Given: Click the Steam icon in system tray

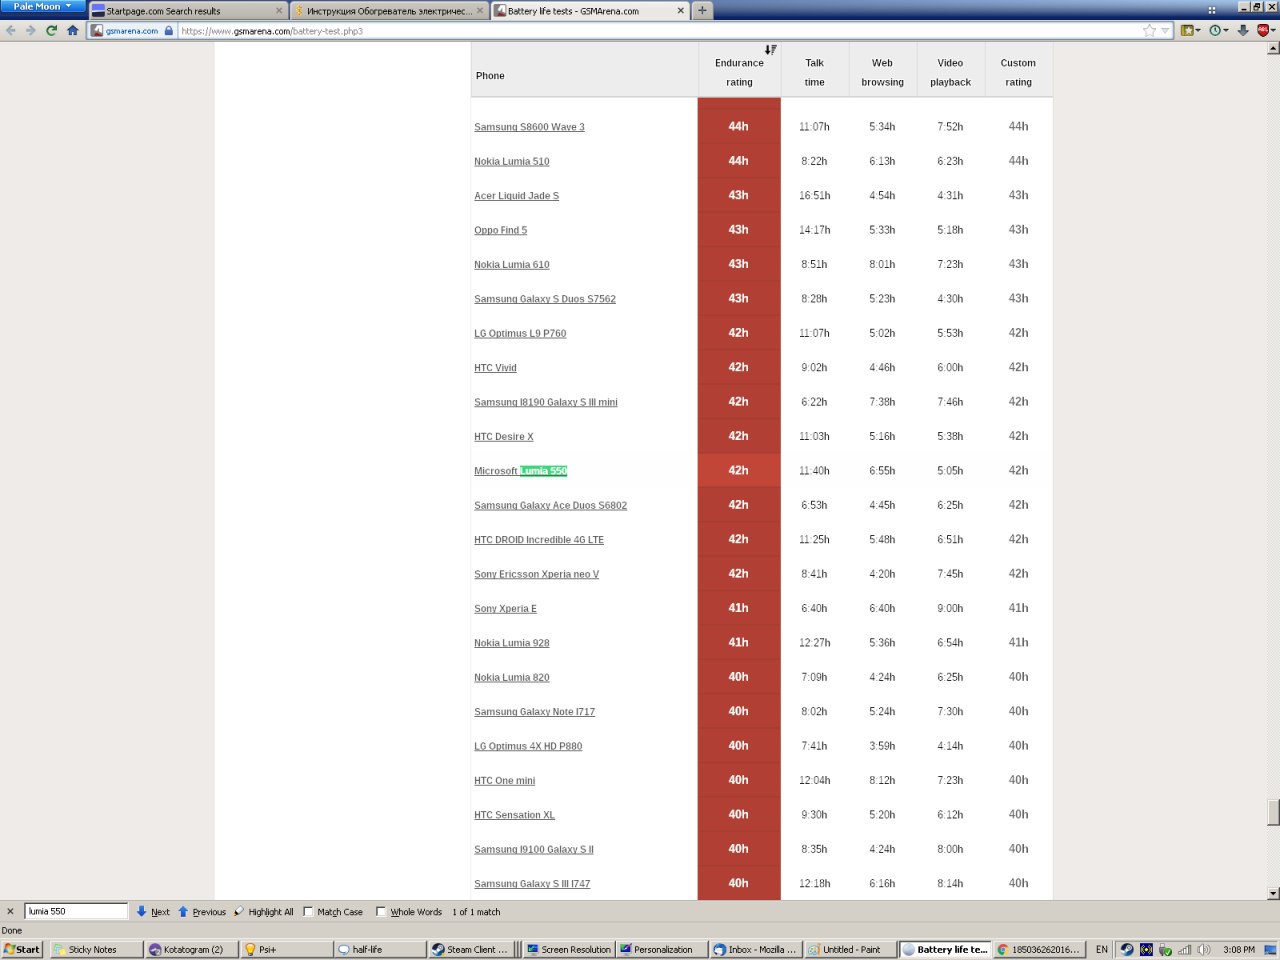Looking at the screenshot, I should 1127,949.
